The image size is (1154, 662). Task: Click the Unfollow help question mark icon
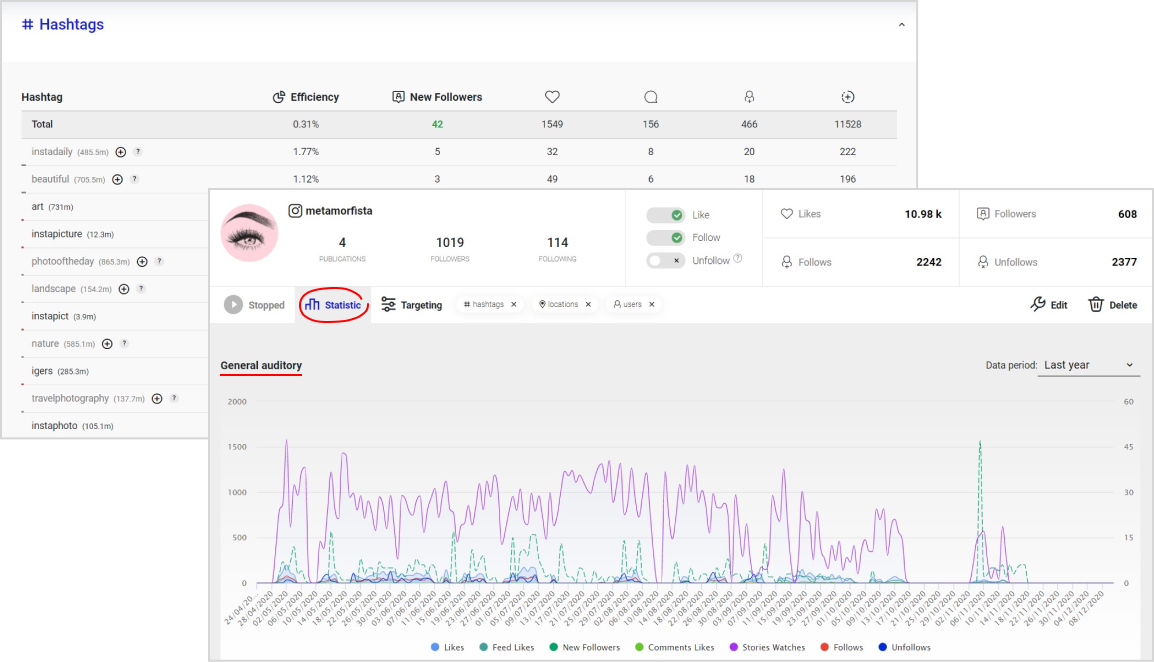pos(738,259)
